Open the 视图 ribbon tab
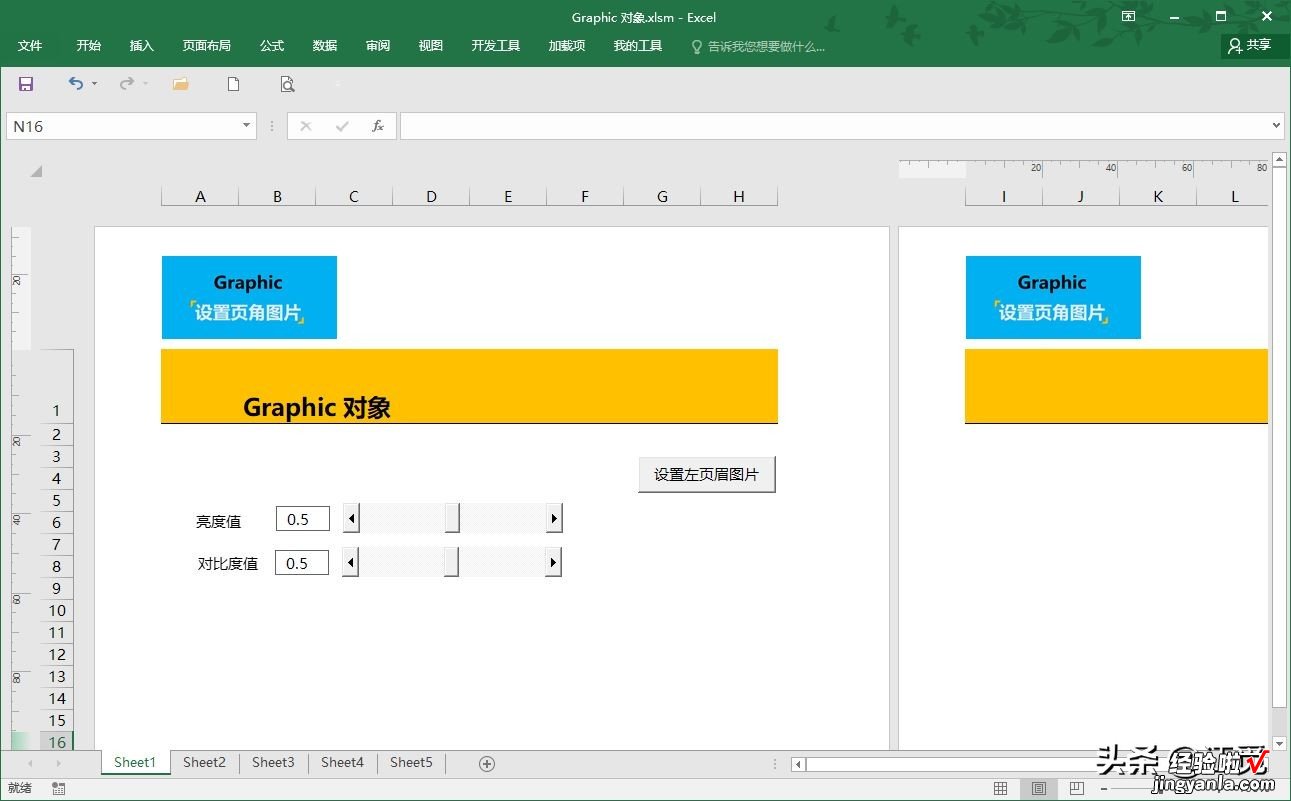1291x801 pixels. pos(431,46)
